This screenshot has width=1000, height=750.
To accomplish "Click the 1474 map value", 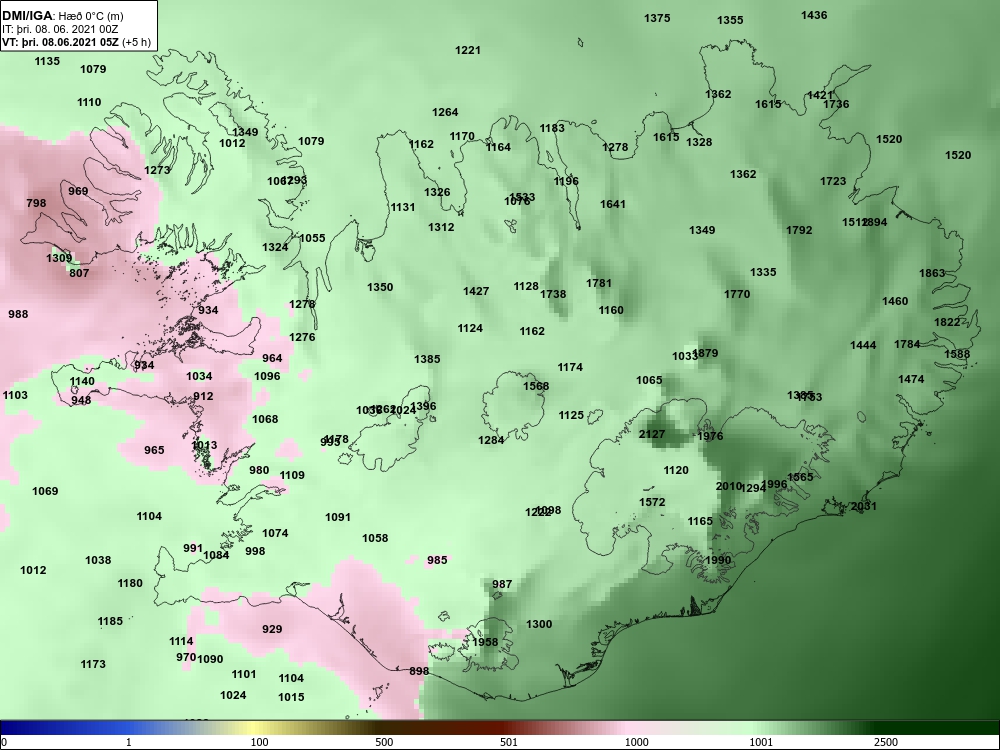I will [911, 379].
